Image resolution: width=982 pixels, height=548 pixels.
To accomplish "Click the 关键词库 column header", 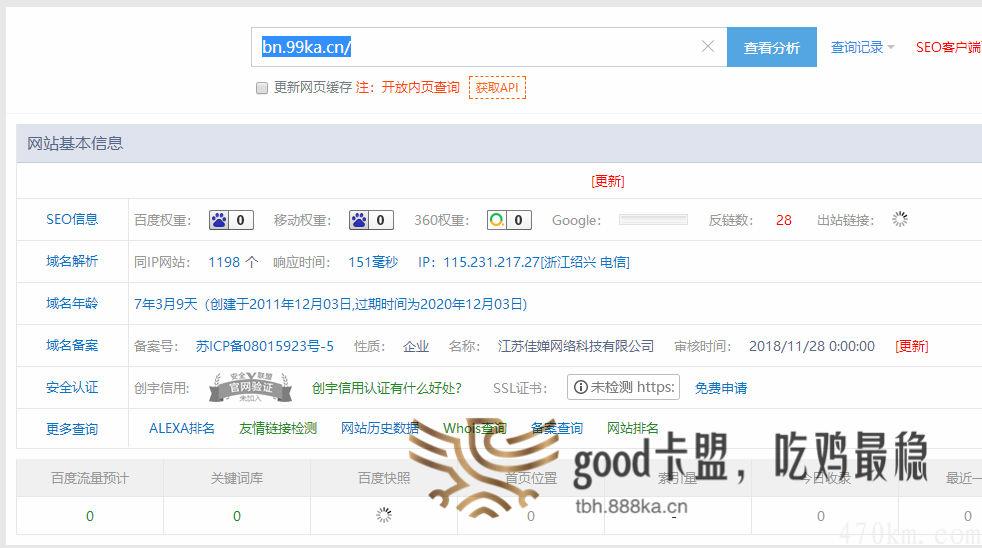I will point(237,478).
